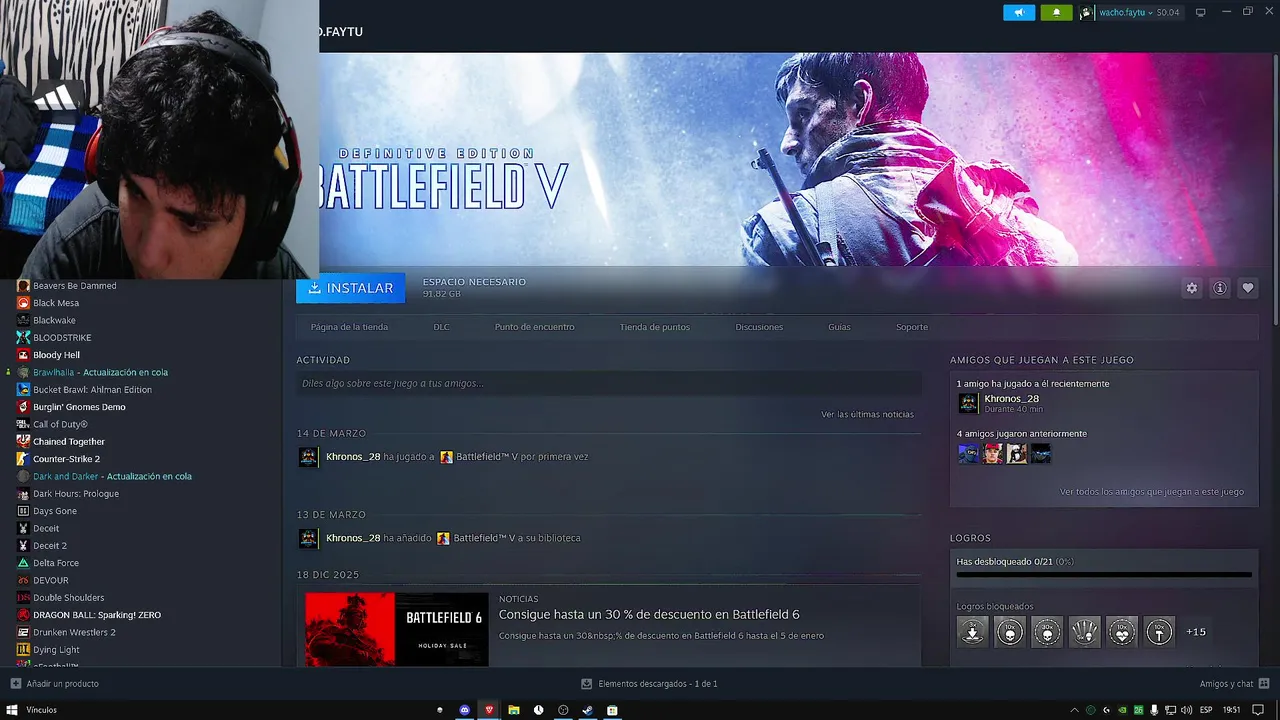Open the game settings gear icon
The width and height of the screenshot is (1280, 720).
(x=1192, y=288)
